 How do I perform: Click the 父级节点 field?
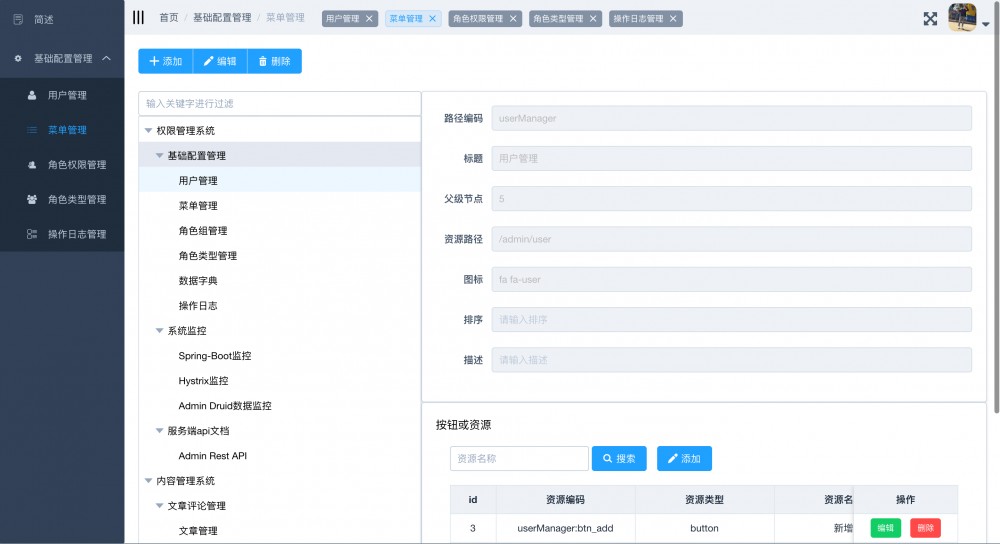tap(732, 199)
